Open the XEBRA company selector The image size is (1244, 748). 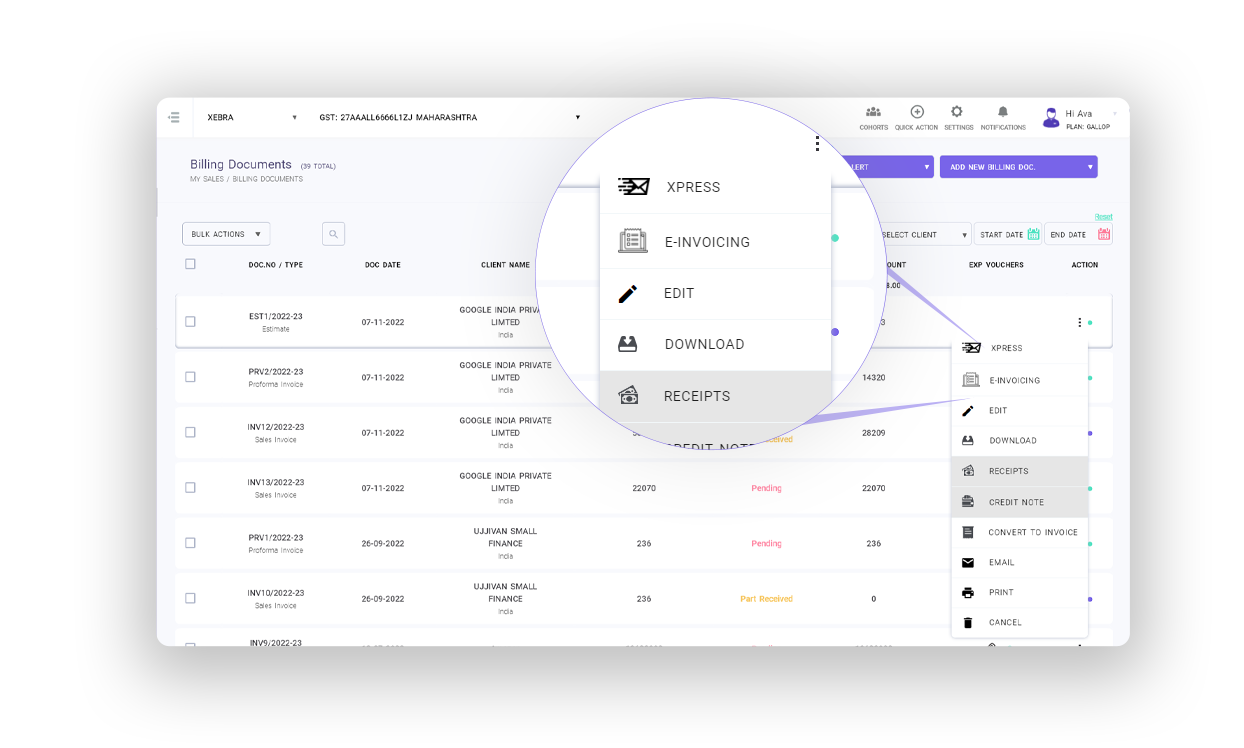pyautogui.click(x=251, y=117)
